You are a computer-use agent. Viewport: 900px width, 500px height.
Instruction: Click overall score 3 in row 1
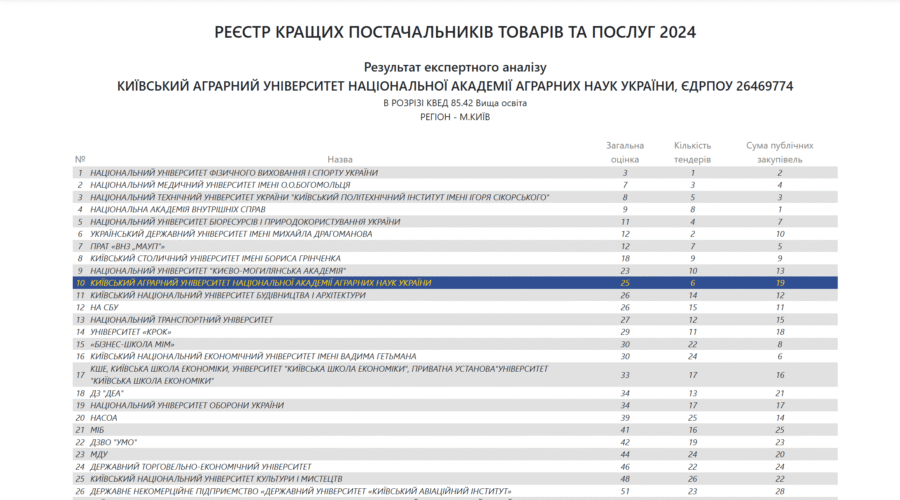click(x=625, y=173)
